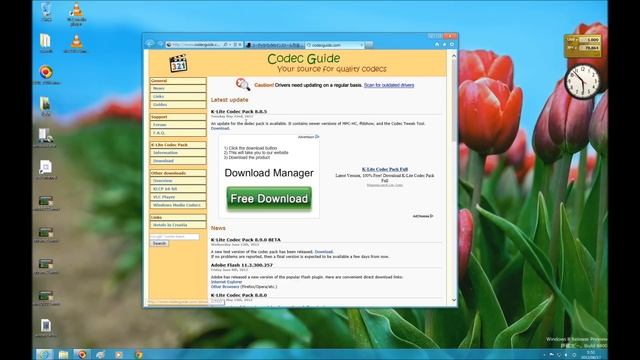Open the Recycle Bin on the desktop
The image size is (640, 360).
pos(46,11)
